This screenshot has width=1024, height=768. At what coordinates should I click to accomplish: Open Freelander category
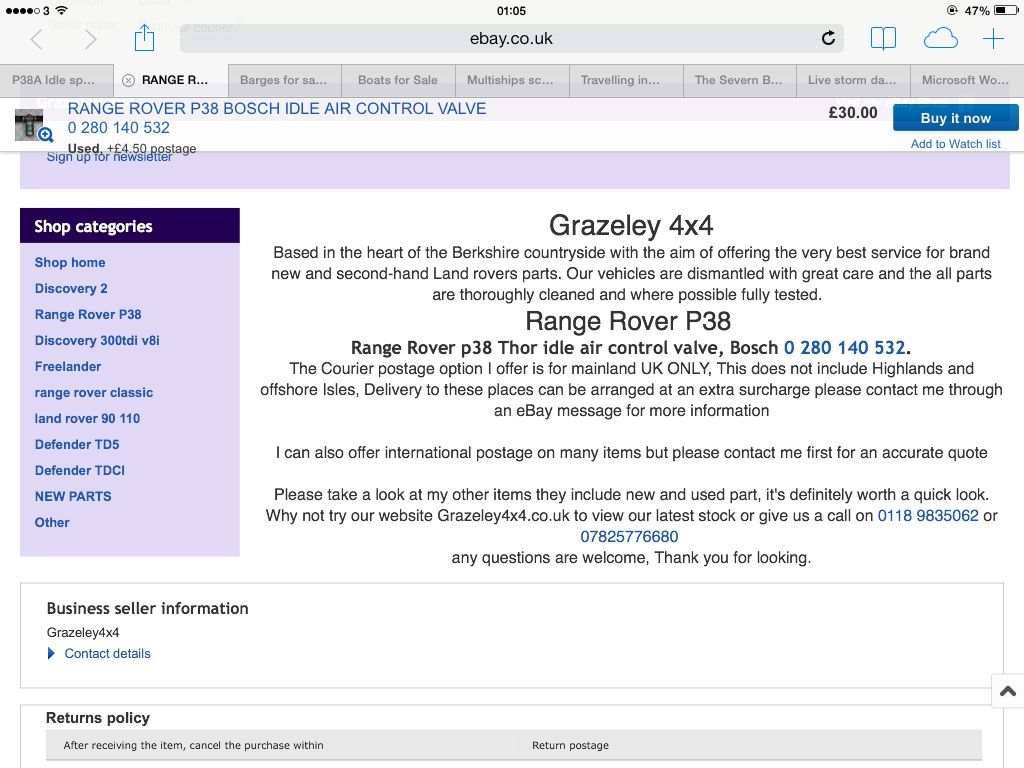coord(68,366)
